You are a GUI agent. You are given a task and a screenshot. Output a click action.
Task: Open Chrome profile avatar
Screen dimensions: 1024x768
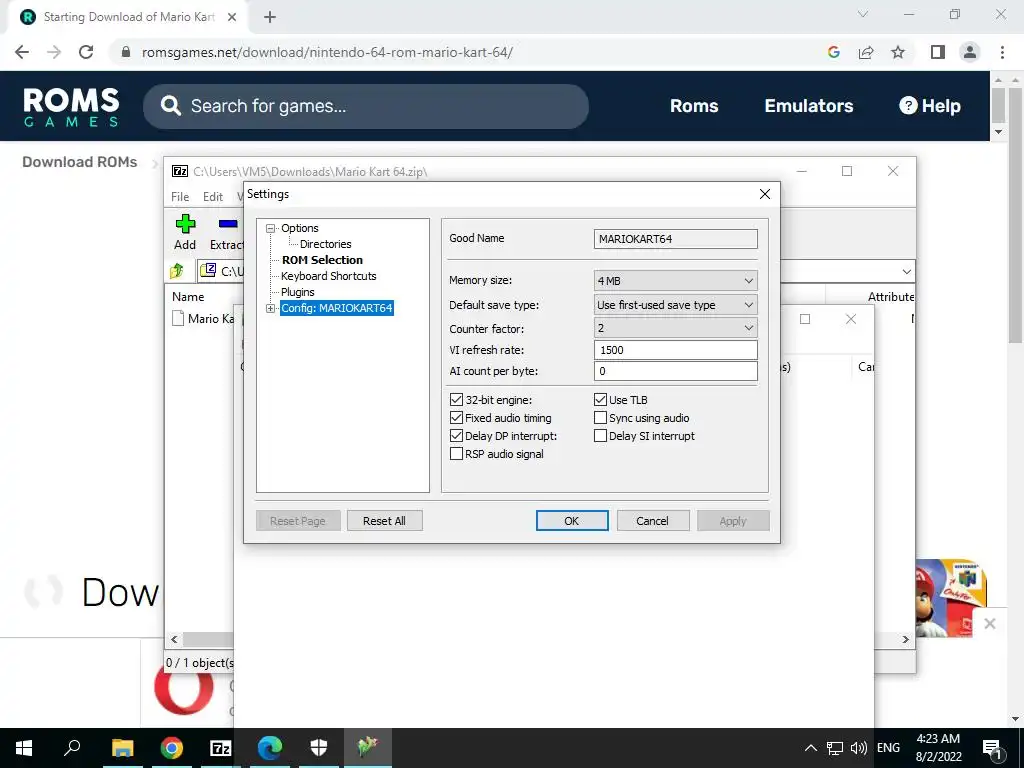[970, 52]
